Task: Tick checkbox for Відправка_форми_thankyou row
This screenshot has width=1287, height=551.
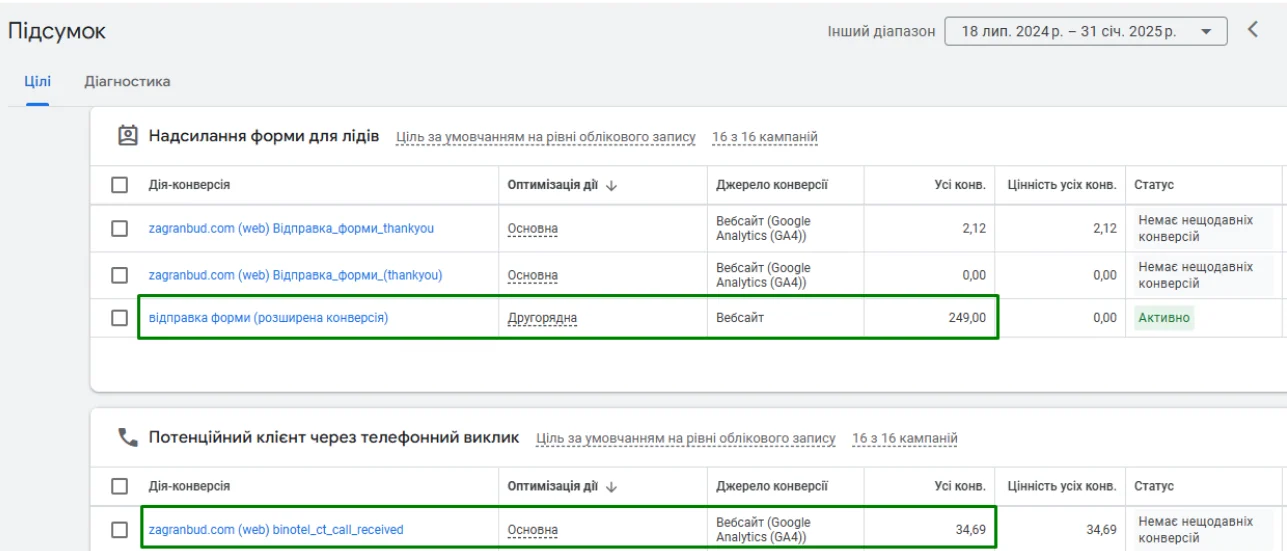Action: [x=120, y=228]
